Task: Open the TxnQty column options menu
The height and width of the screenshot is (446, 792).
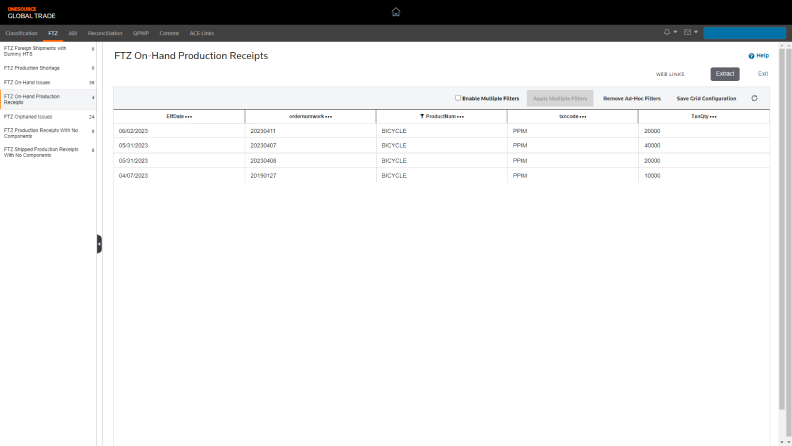Action: pos(713,117)
